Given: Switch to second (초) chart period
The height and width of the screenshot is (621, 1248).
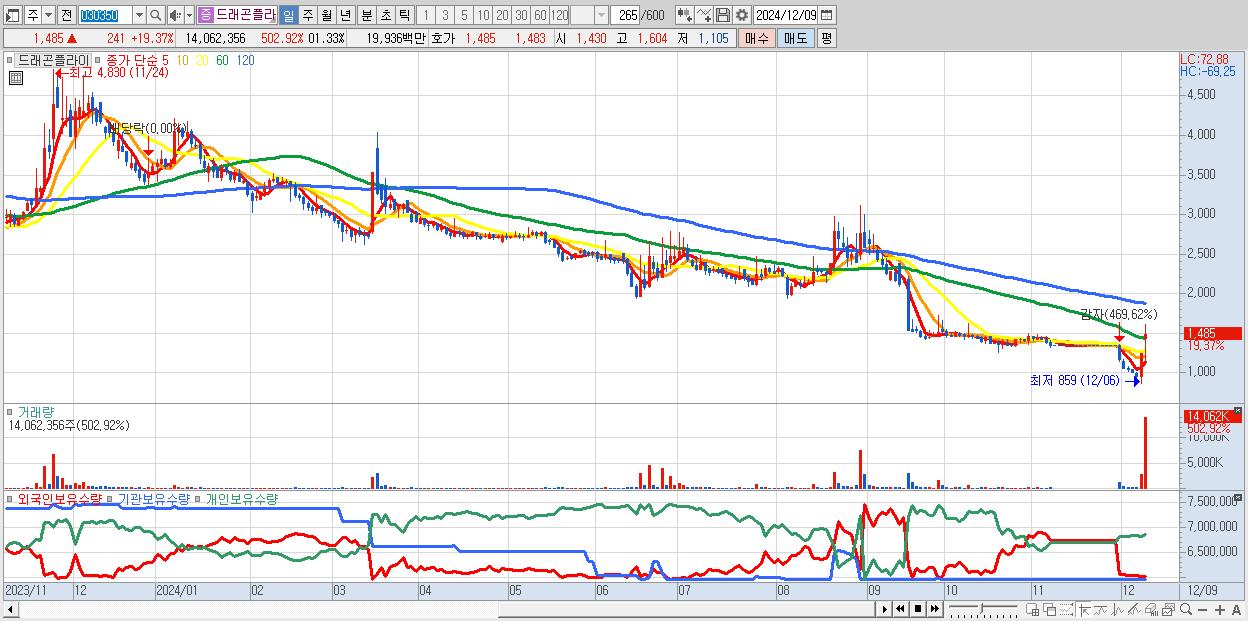Looking at the screenshot, I should pyautogui.click(x=386, y=15).
